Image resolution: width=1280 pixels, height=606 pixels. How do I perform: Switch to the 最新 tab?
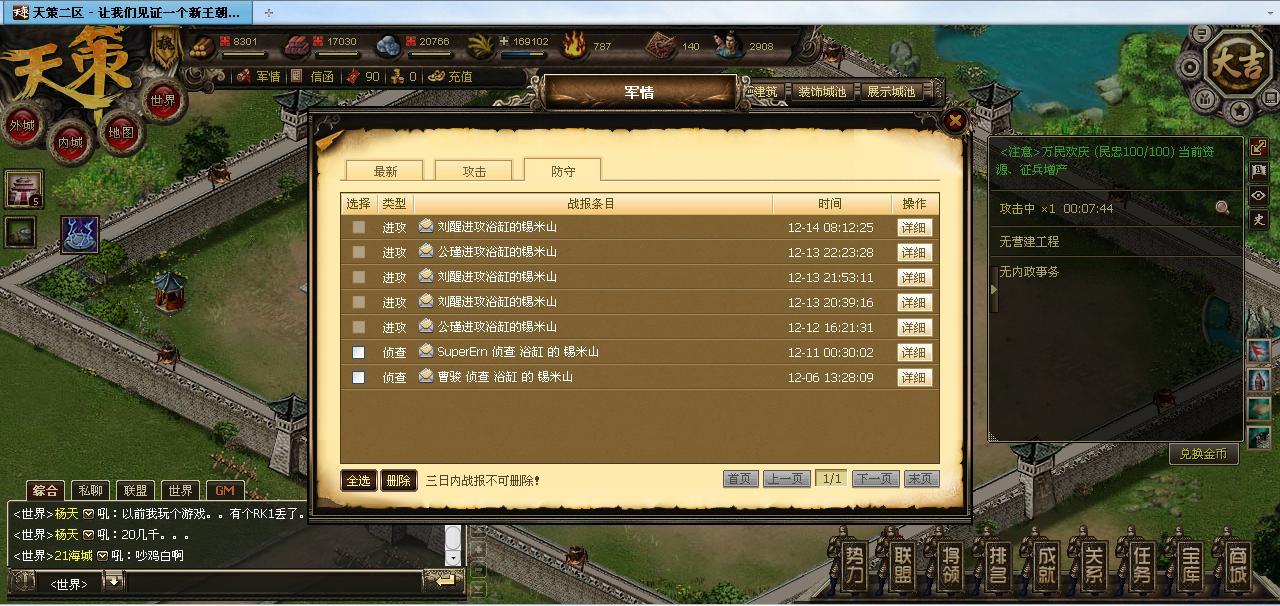pos(385,171)
